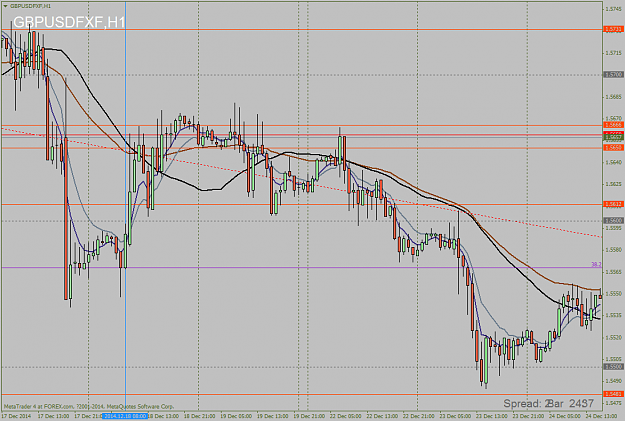The image size is (625, 421).
Task: Click the 1.5490 price scale value
Action: (x=613, y=381)
